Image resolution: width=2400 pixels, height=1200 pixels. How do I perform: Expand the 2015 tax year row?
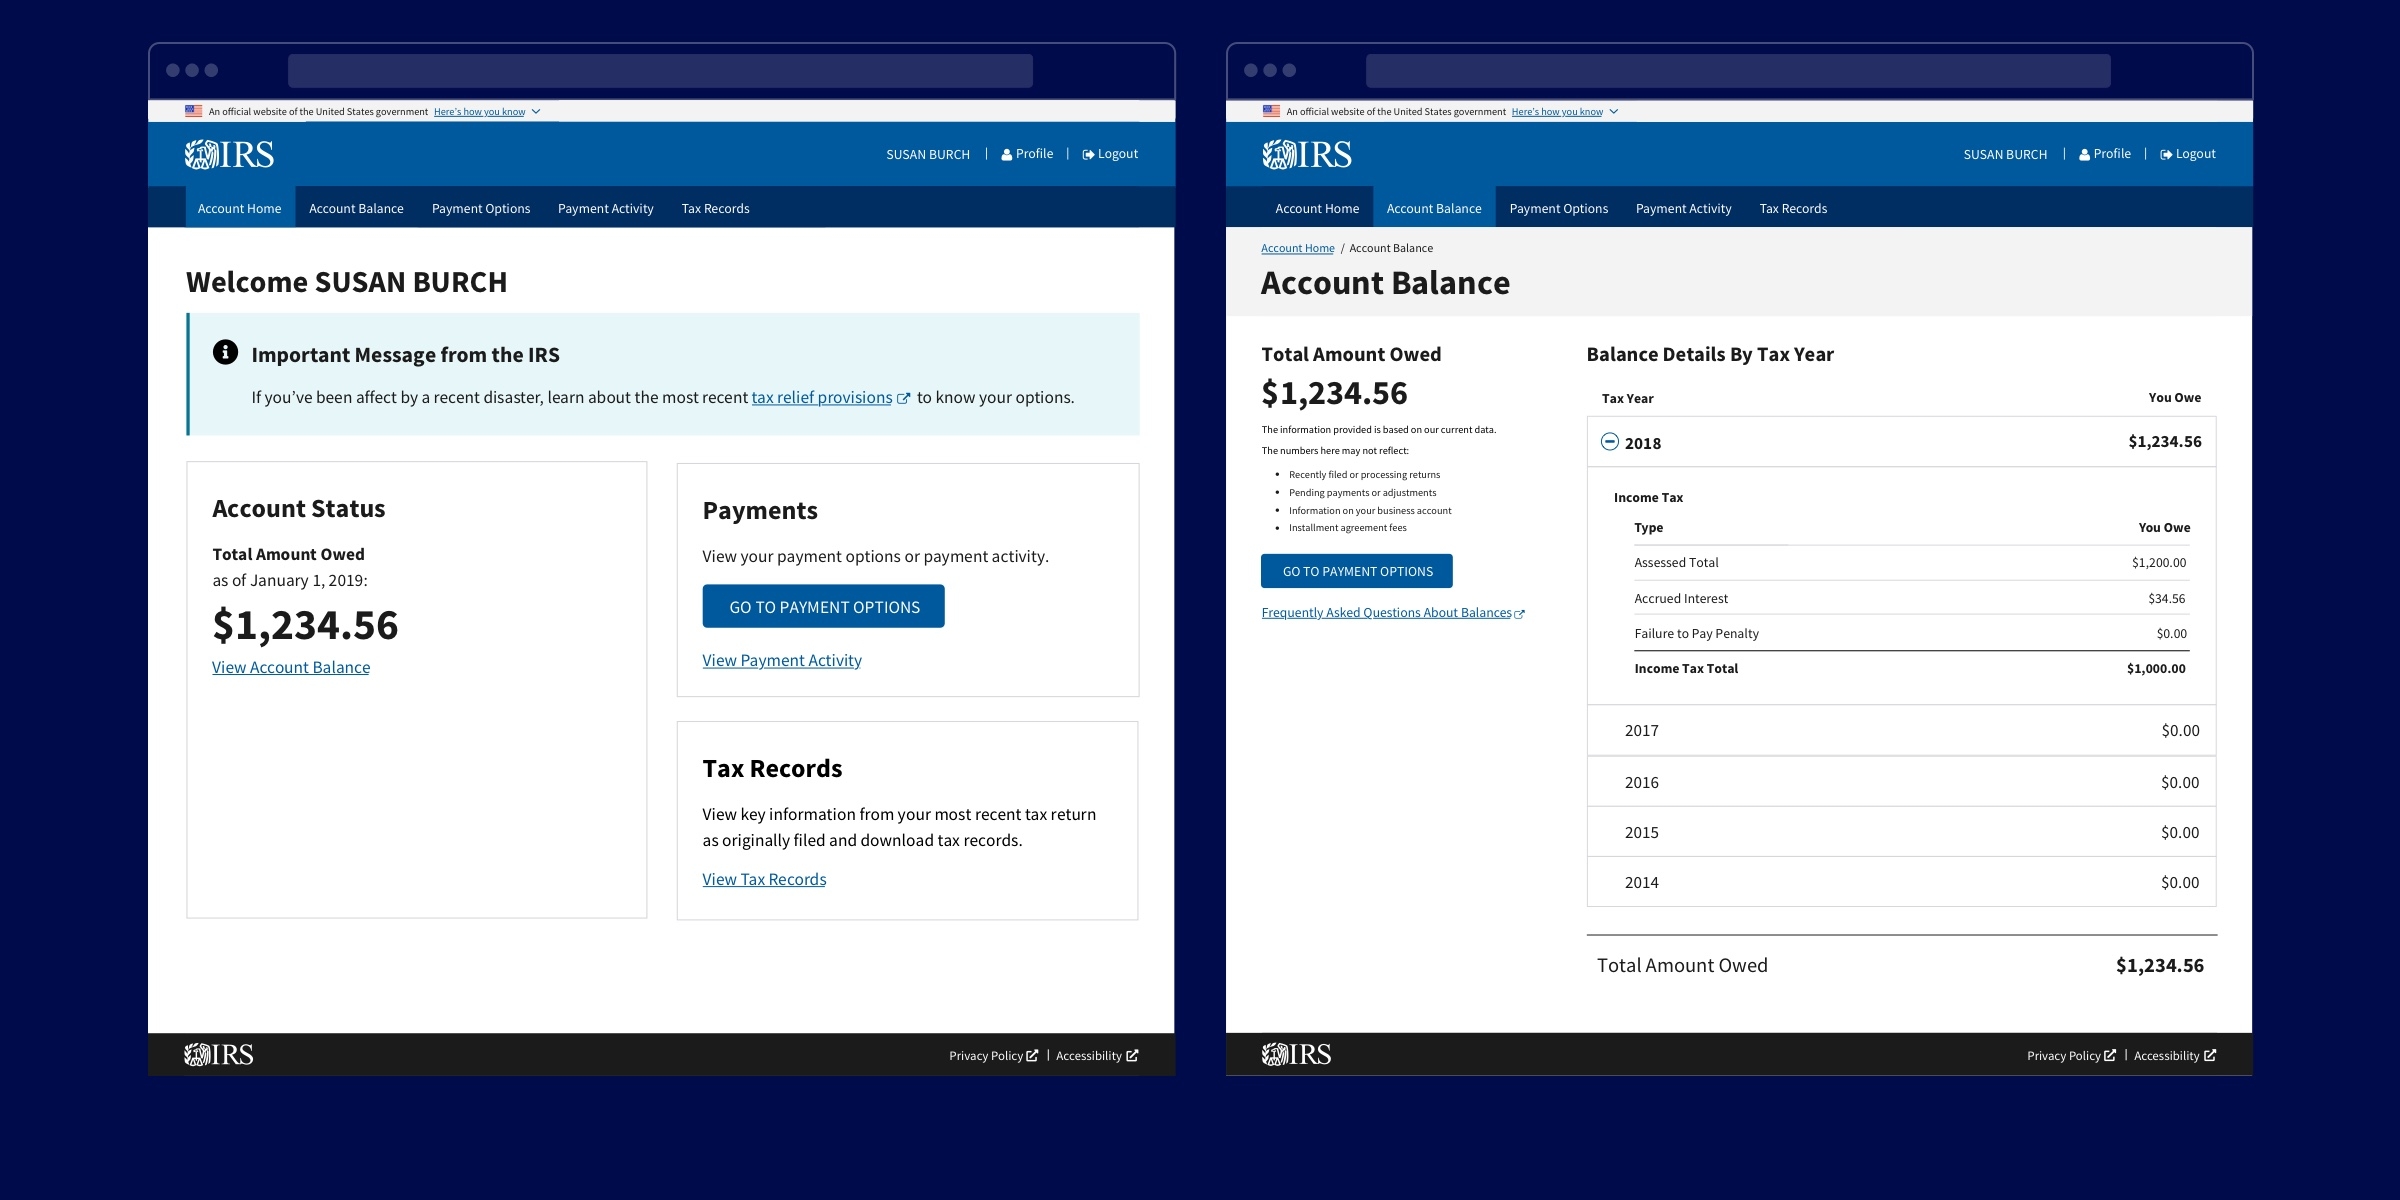coord(1641,833)
